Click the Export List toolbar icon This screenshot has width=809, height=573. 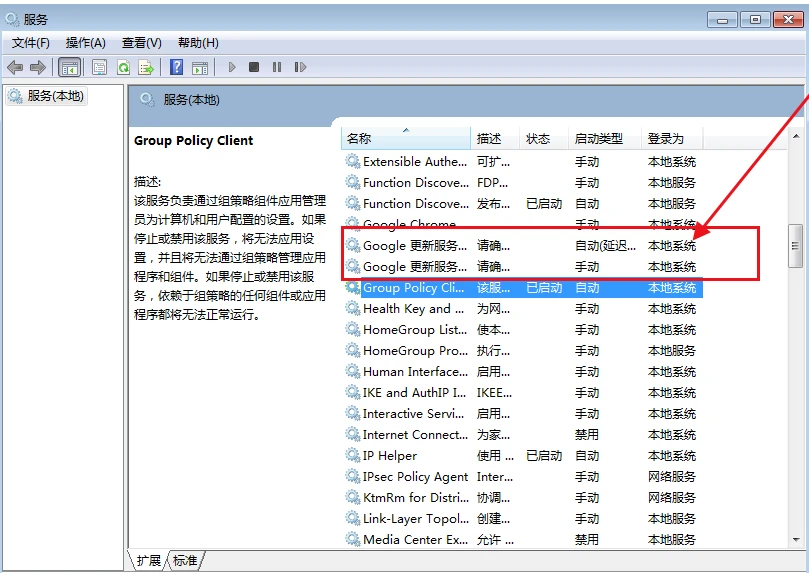tap(147, 67)
